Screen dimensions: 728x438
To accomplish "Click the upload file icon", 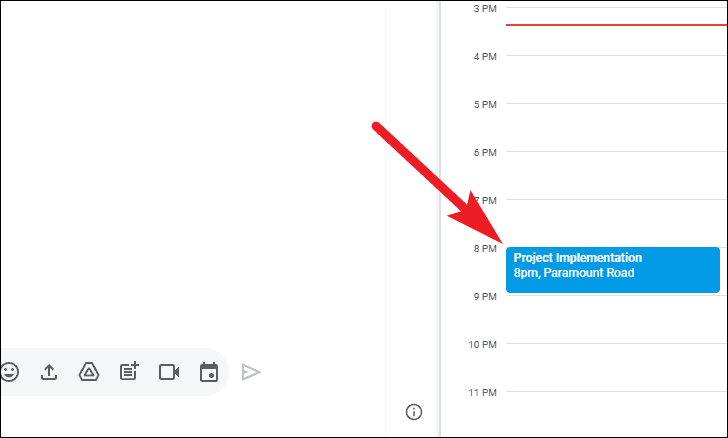I will click(x=49, y=372).
